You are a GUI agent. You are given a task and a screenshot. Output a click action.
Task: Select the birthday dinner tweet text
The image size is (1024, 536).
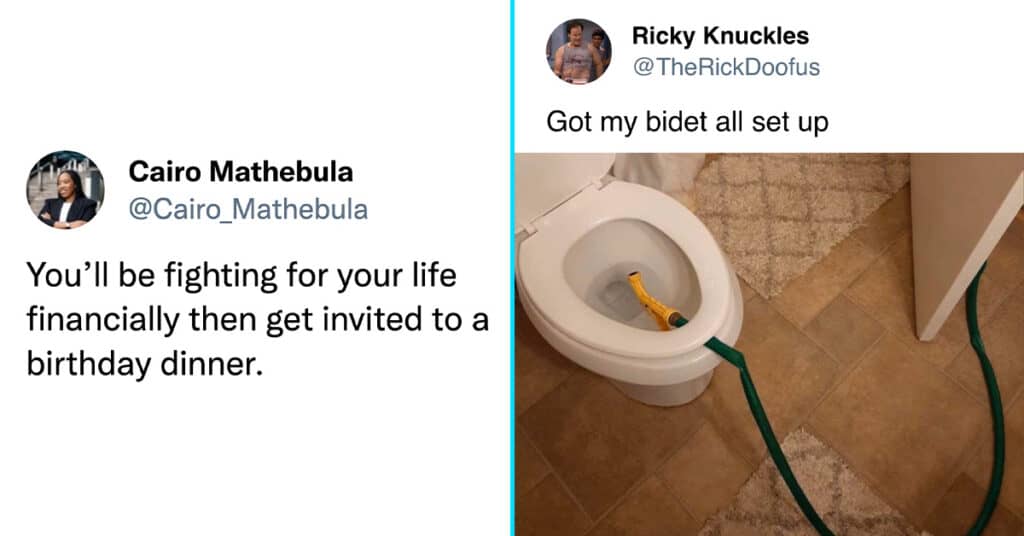pos(257,319)
